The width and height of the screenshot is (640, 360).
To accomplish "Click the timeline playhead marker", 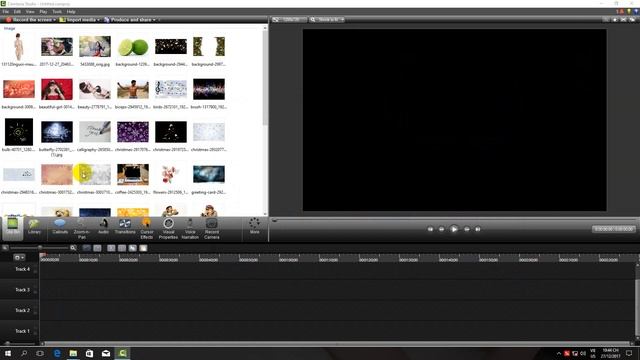I will 42,256.
